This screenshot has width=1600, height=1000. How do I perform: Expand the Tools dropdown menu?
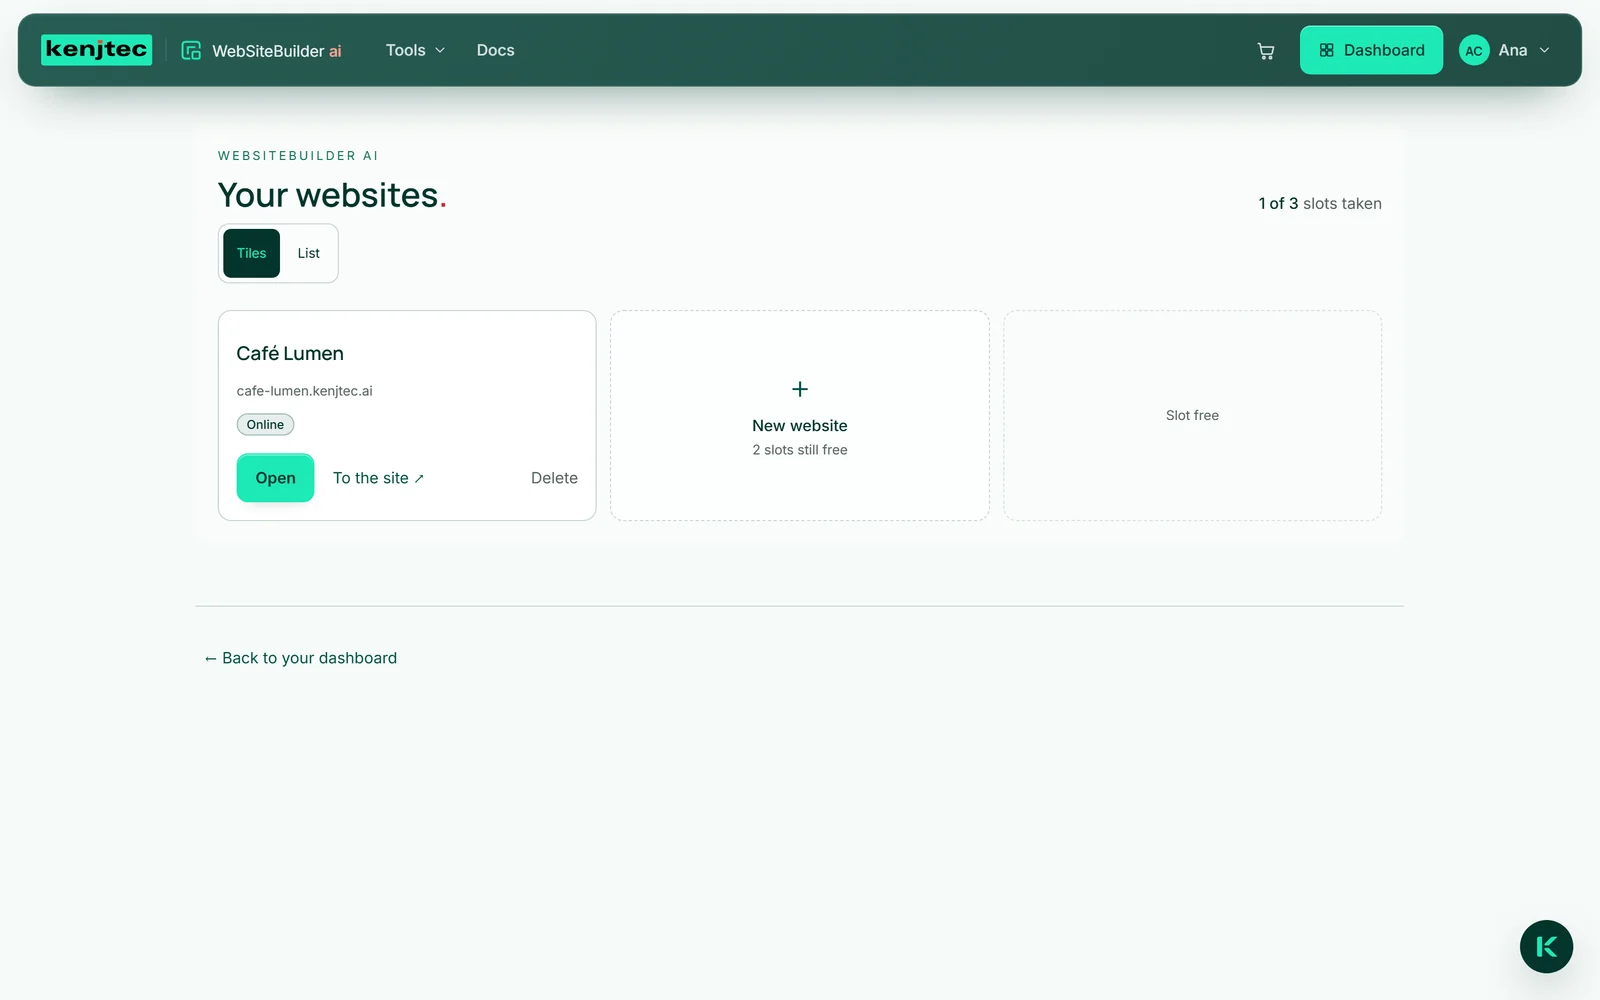pos(415,50)
